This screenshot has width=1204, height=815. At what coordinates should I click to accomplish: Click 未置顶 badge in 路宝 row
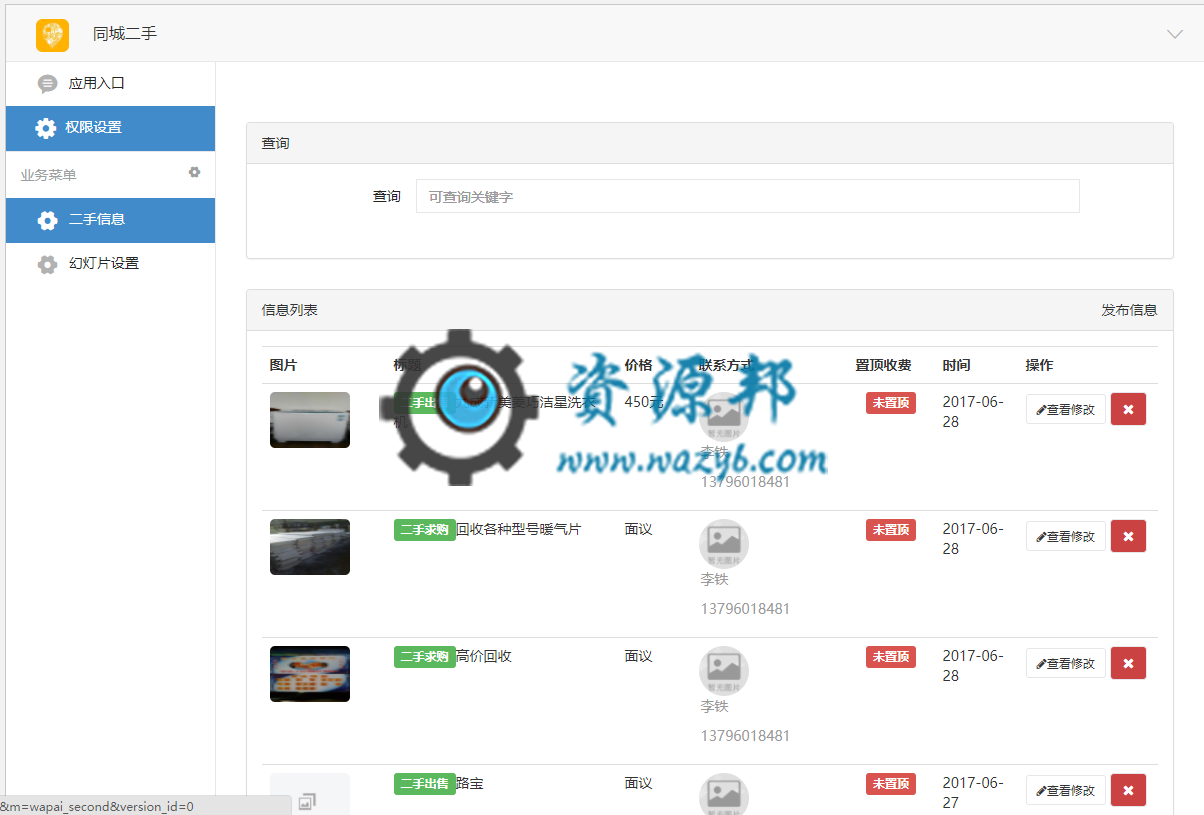[x=891, y=784]
